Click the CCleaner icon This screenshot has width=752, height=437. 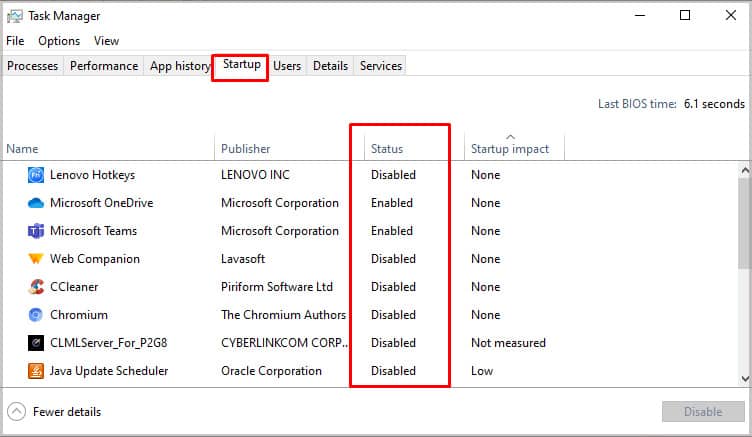[x=35, y=287]
